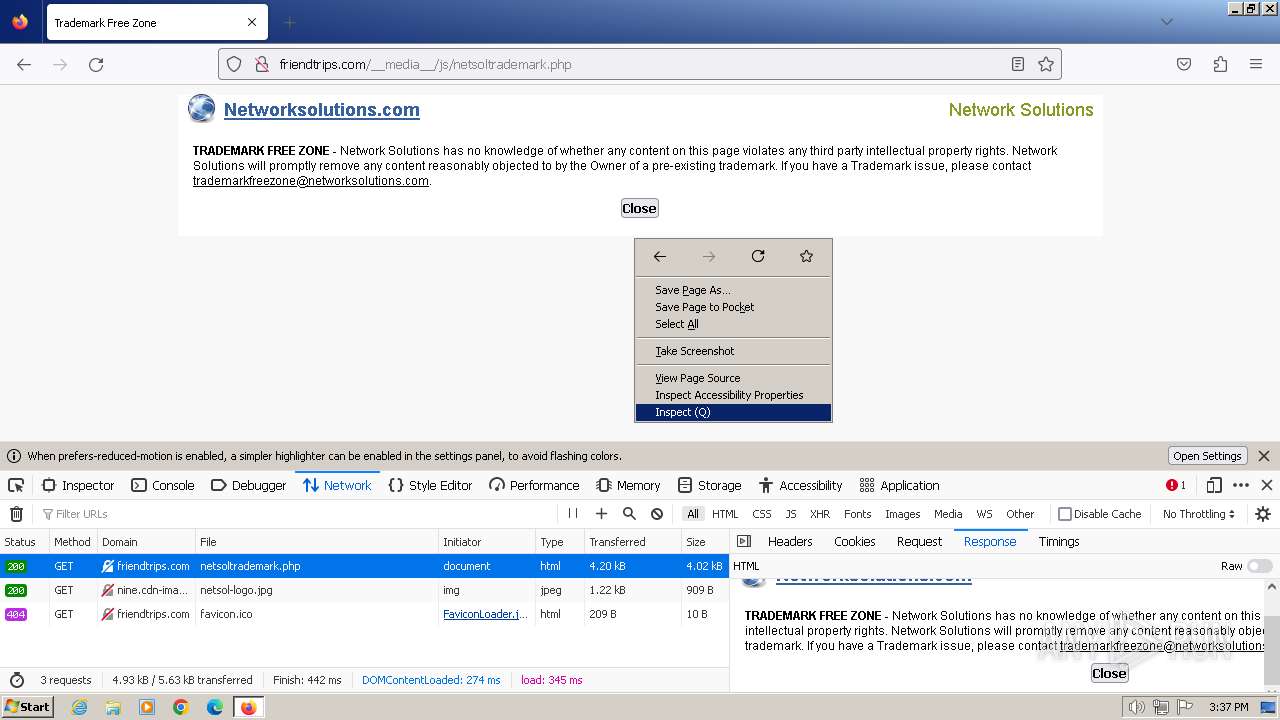Open the Headers tab of the request
This screenshot has width=1280, height=720.
click(790, 541)
